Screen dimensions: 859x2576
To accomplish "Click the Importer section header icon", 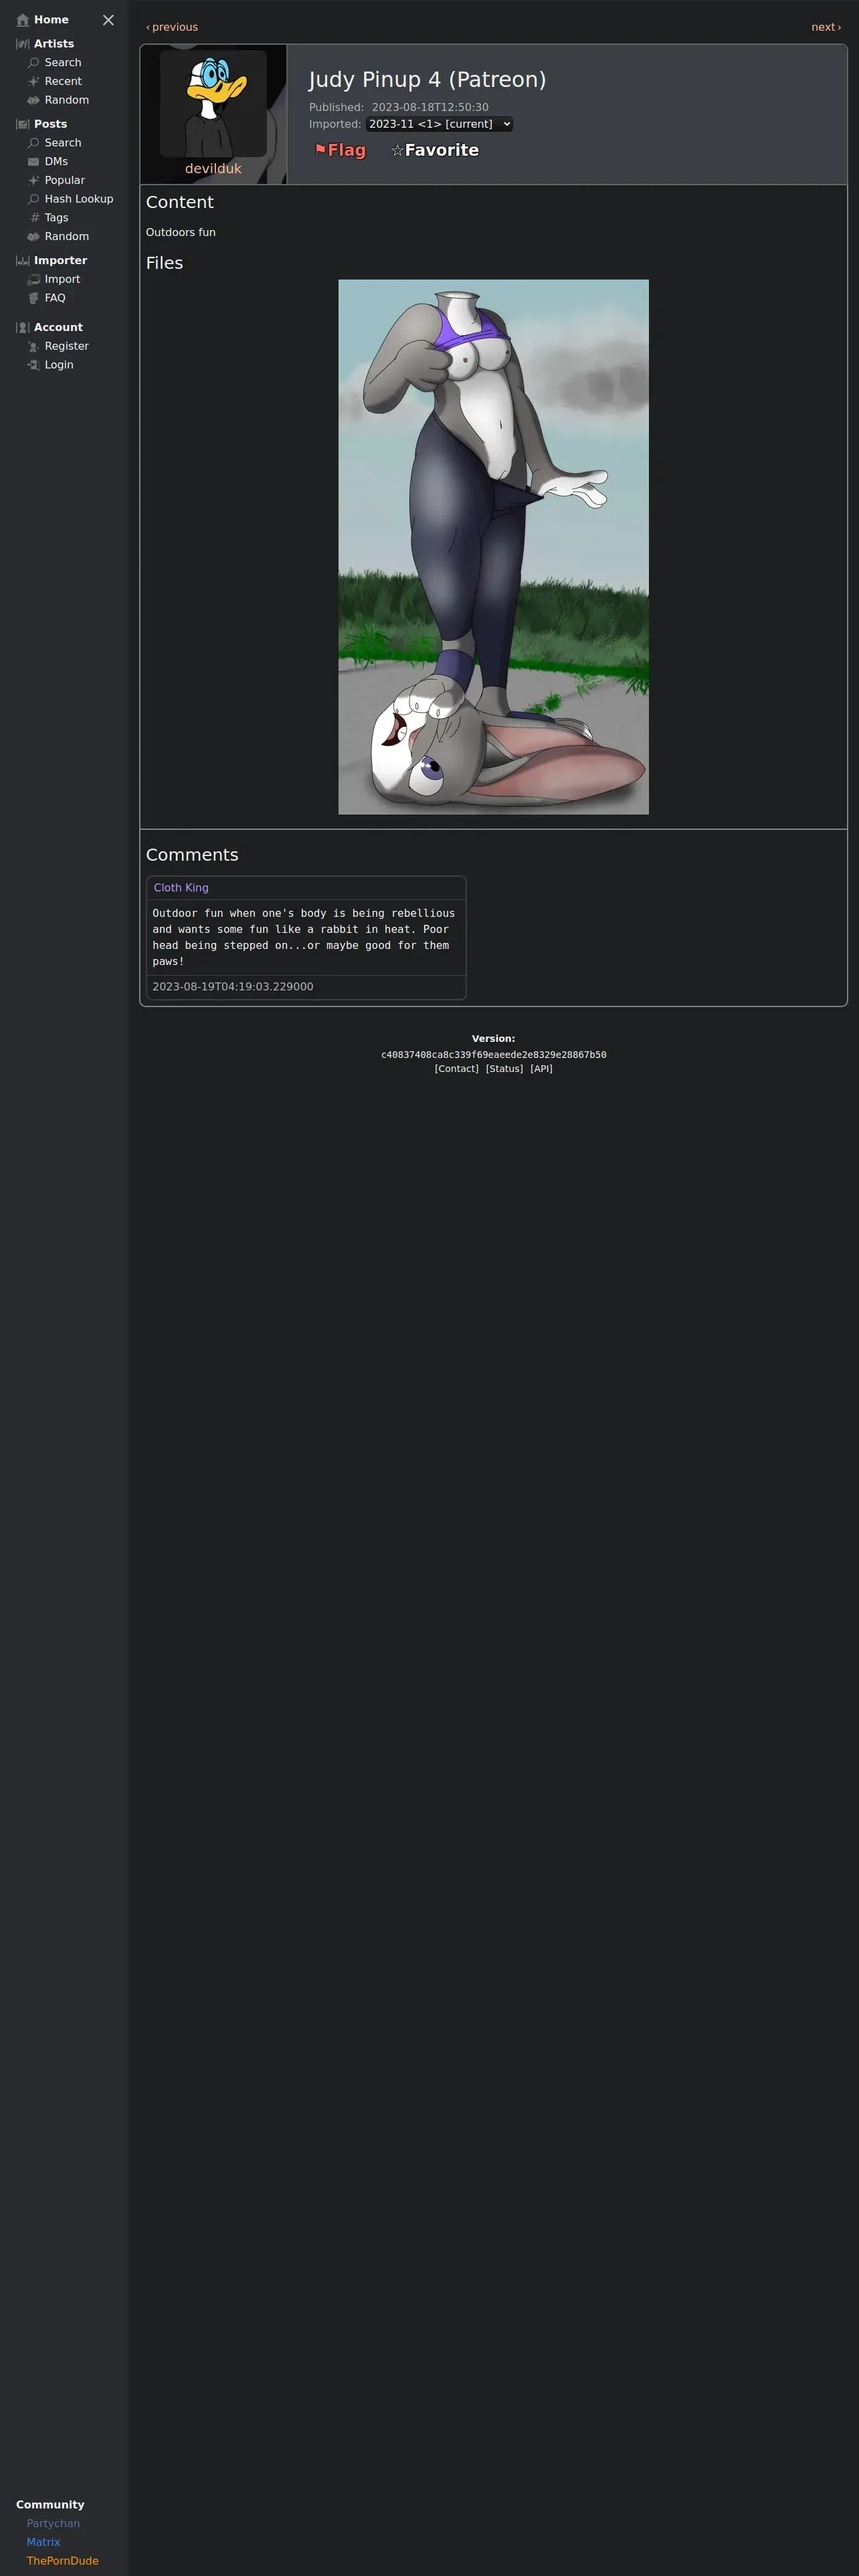I will tap(23, 261).
